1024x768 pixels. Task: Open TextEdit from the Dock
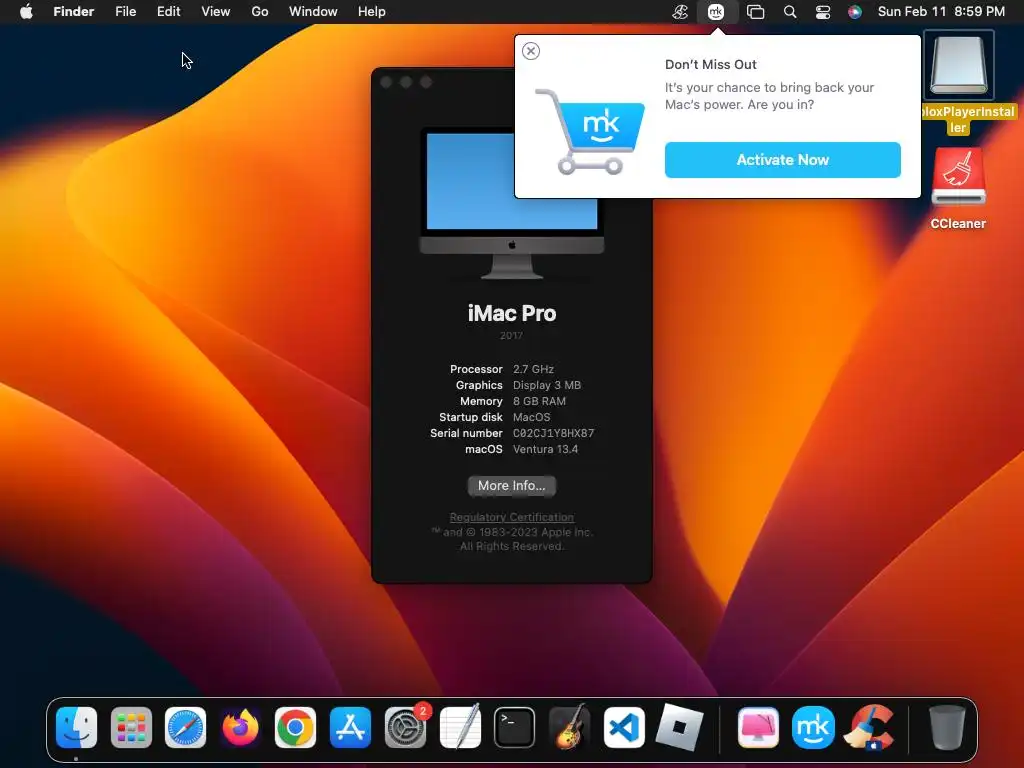pos(460,728)
